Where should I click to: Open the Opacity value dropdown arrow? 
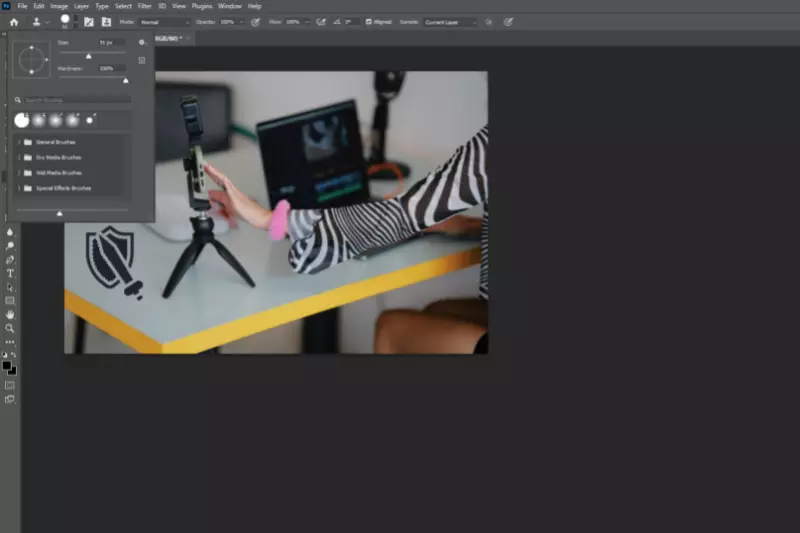pos(241,22)
